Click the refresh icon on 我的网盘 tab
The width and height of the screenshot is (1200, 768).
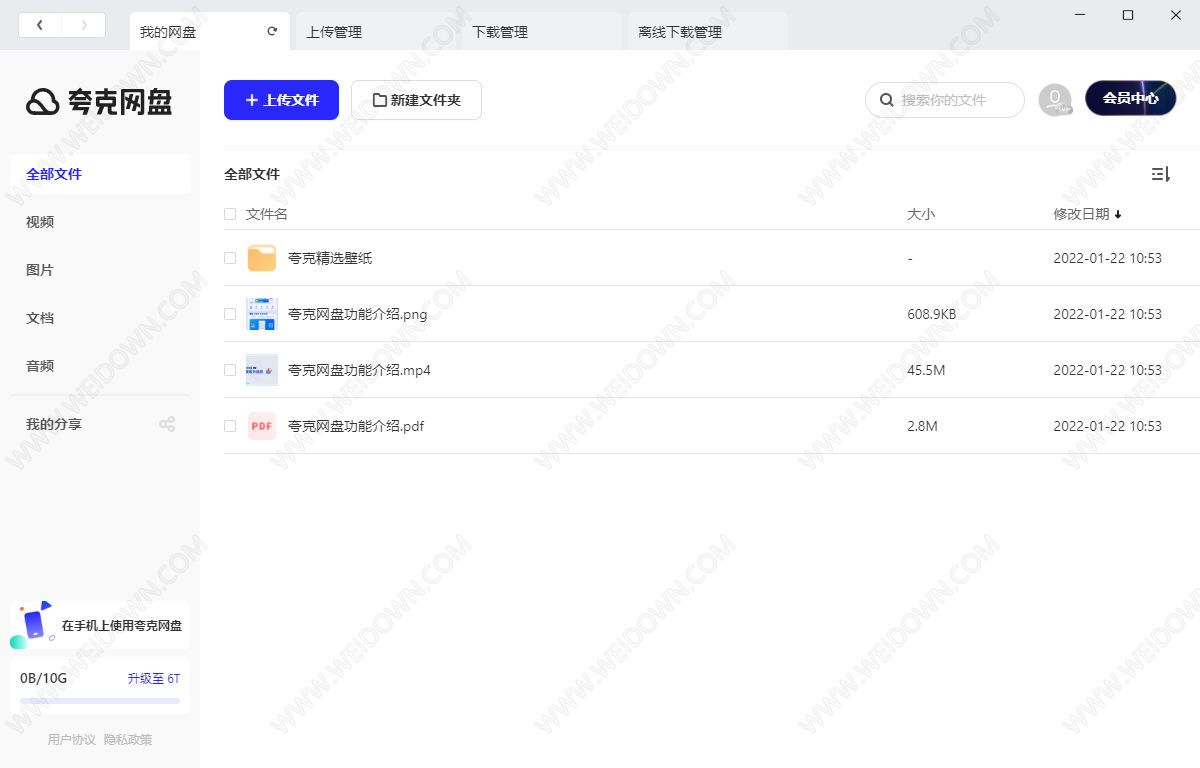272,31
